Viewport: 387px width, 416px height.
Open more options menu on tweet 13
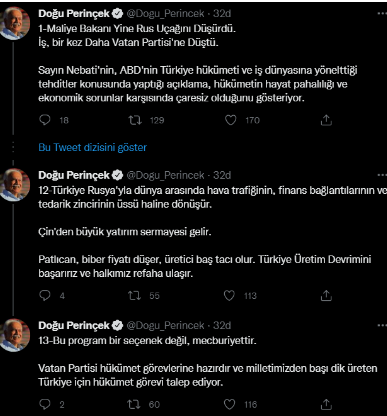pos(382,325)
